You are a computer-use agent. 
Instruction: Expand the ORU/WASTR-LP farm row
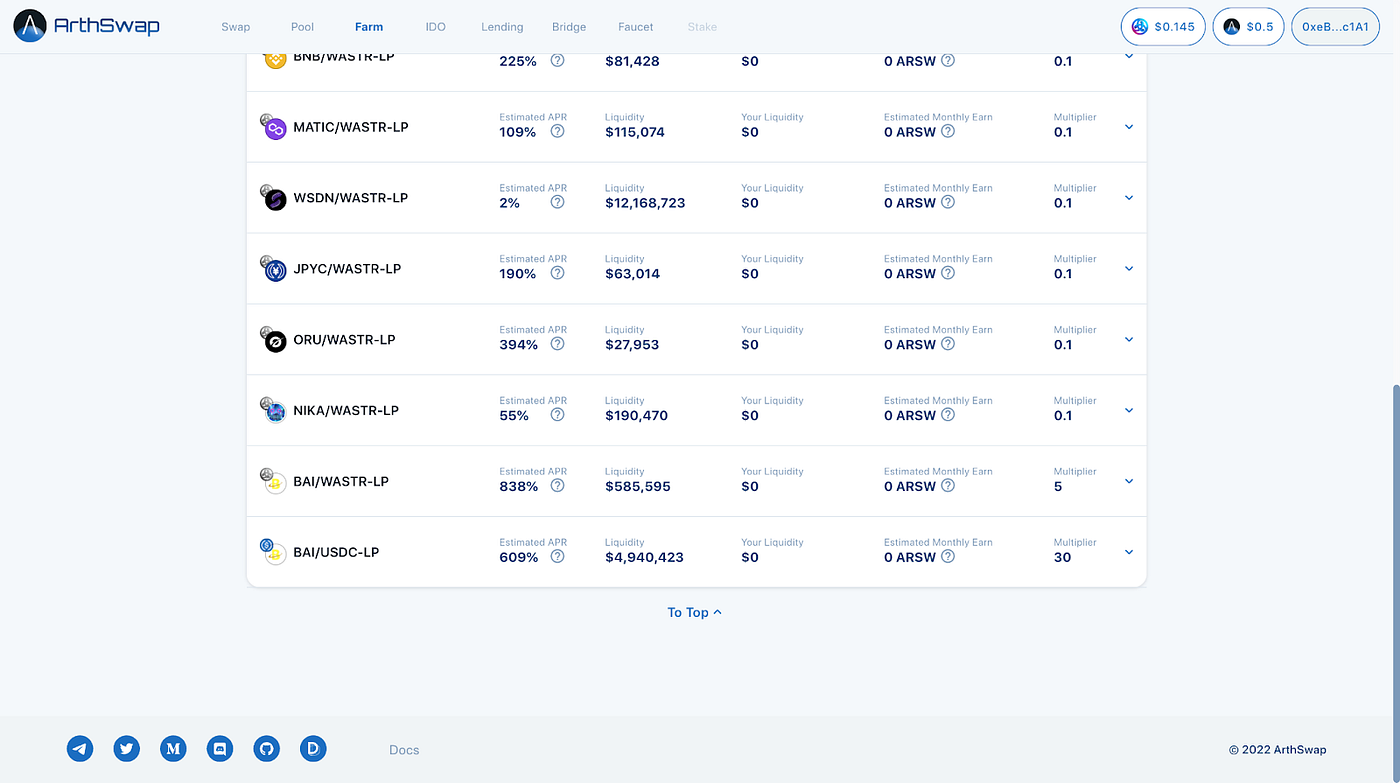[x=1129, y=340]
